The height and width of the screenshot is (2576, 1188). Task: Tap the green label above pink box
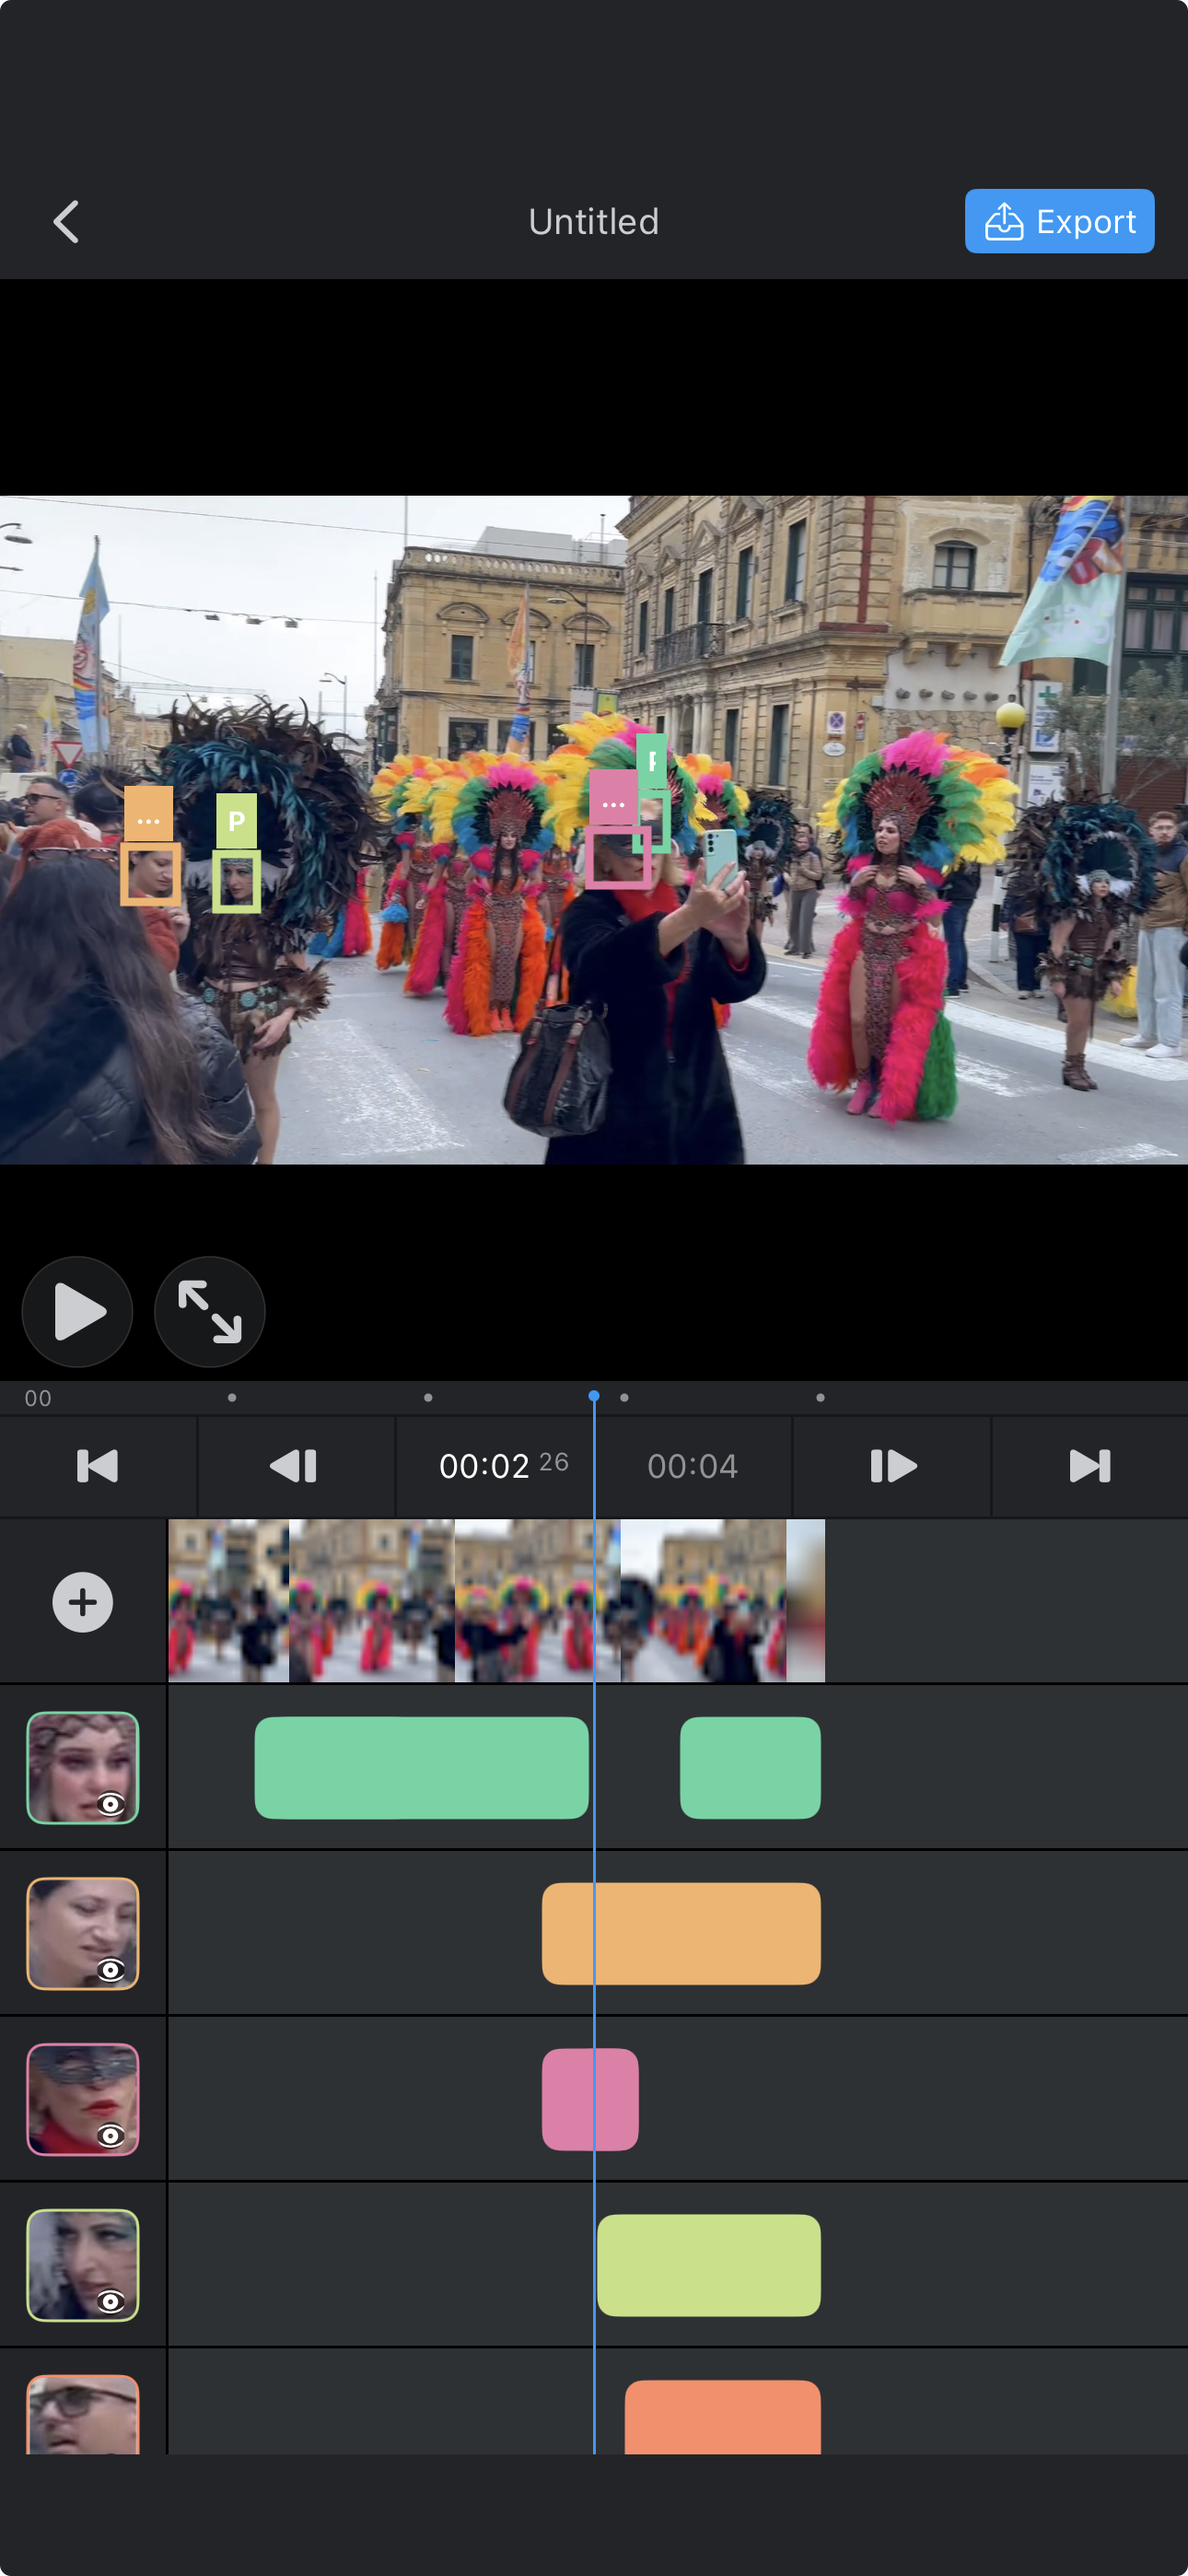pos(652,761)
